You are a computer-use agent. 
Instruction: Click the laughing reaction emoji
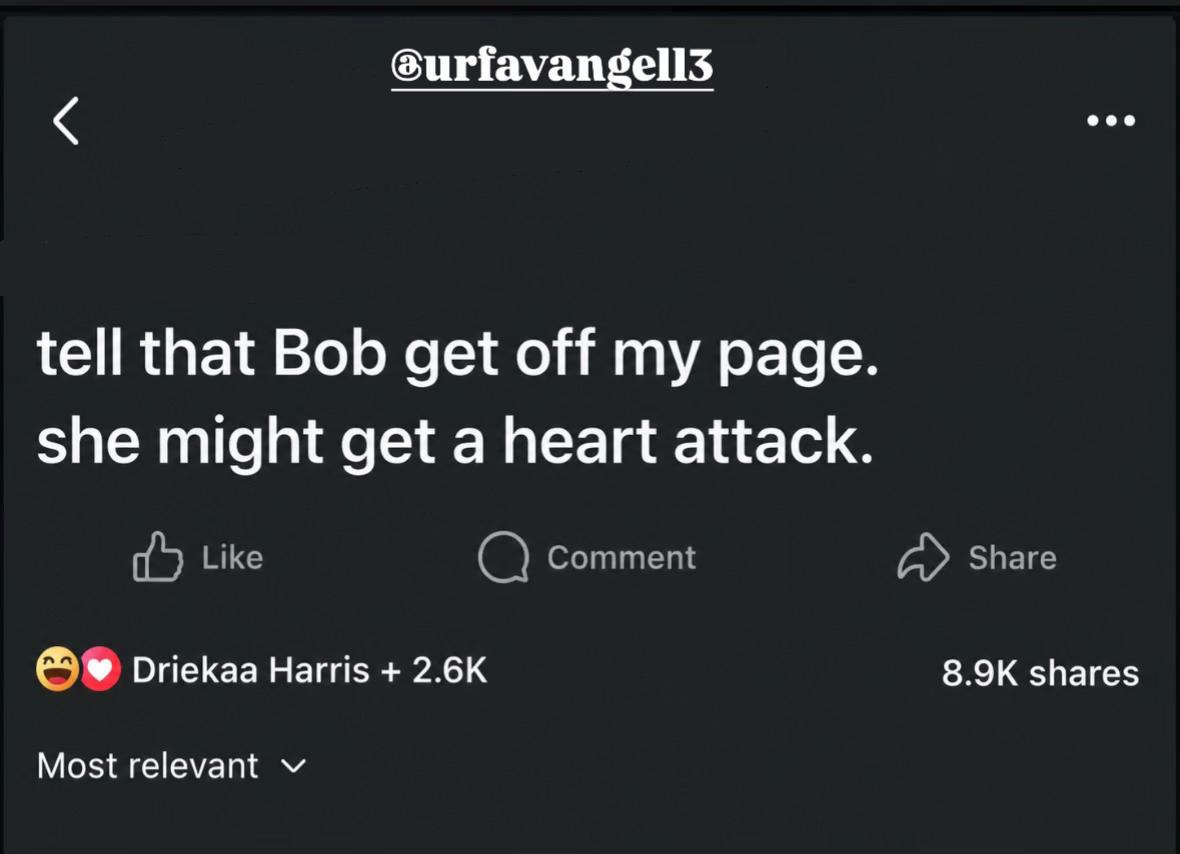pyautogui.click(x=57, y=669)
